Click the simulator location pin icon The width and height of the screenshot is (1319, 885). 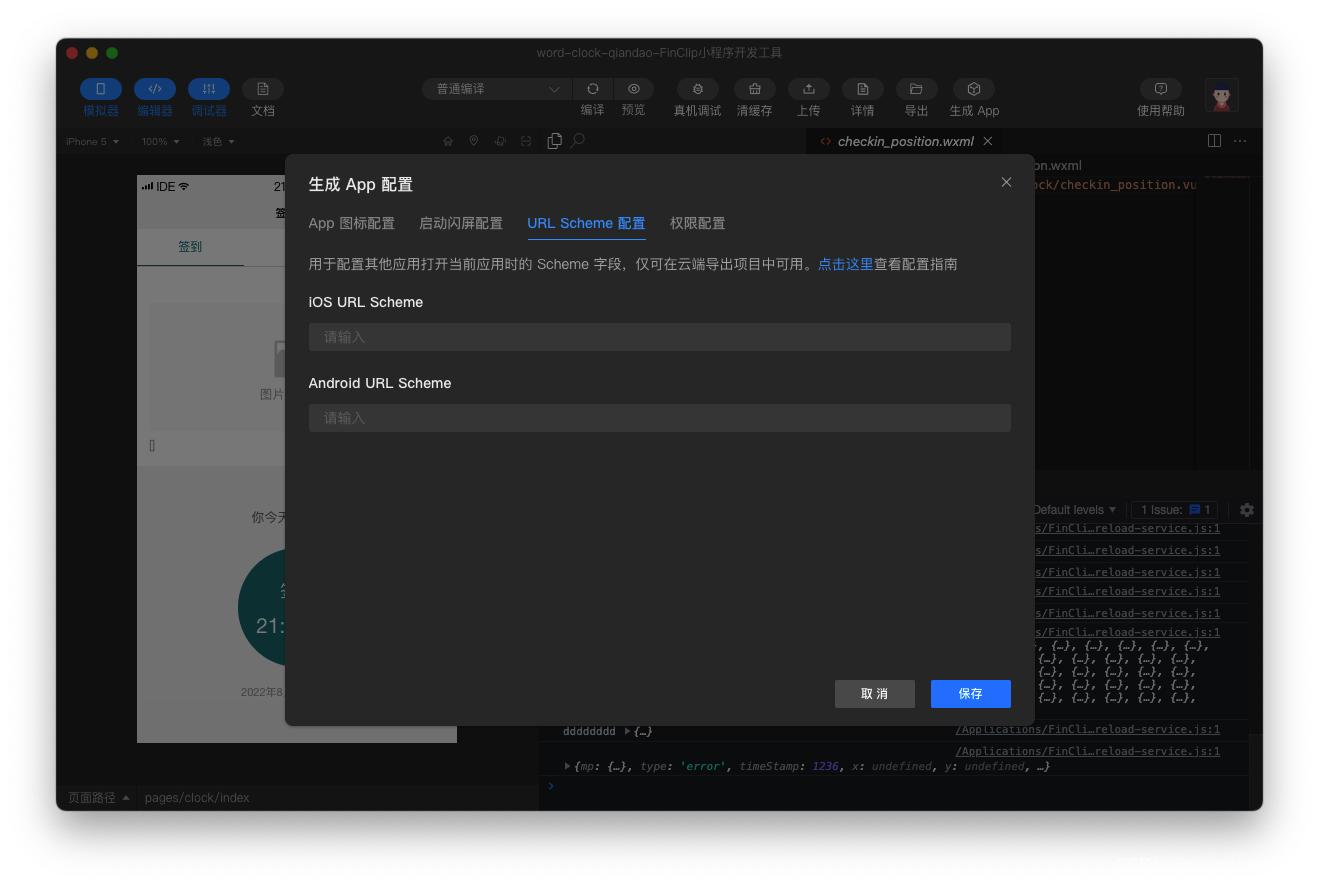(474, 141)
